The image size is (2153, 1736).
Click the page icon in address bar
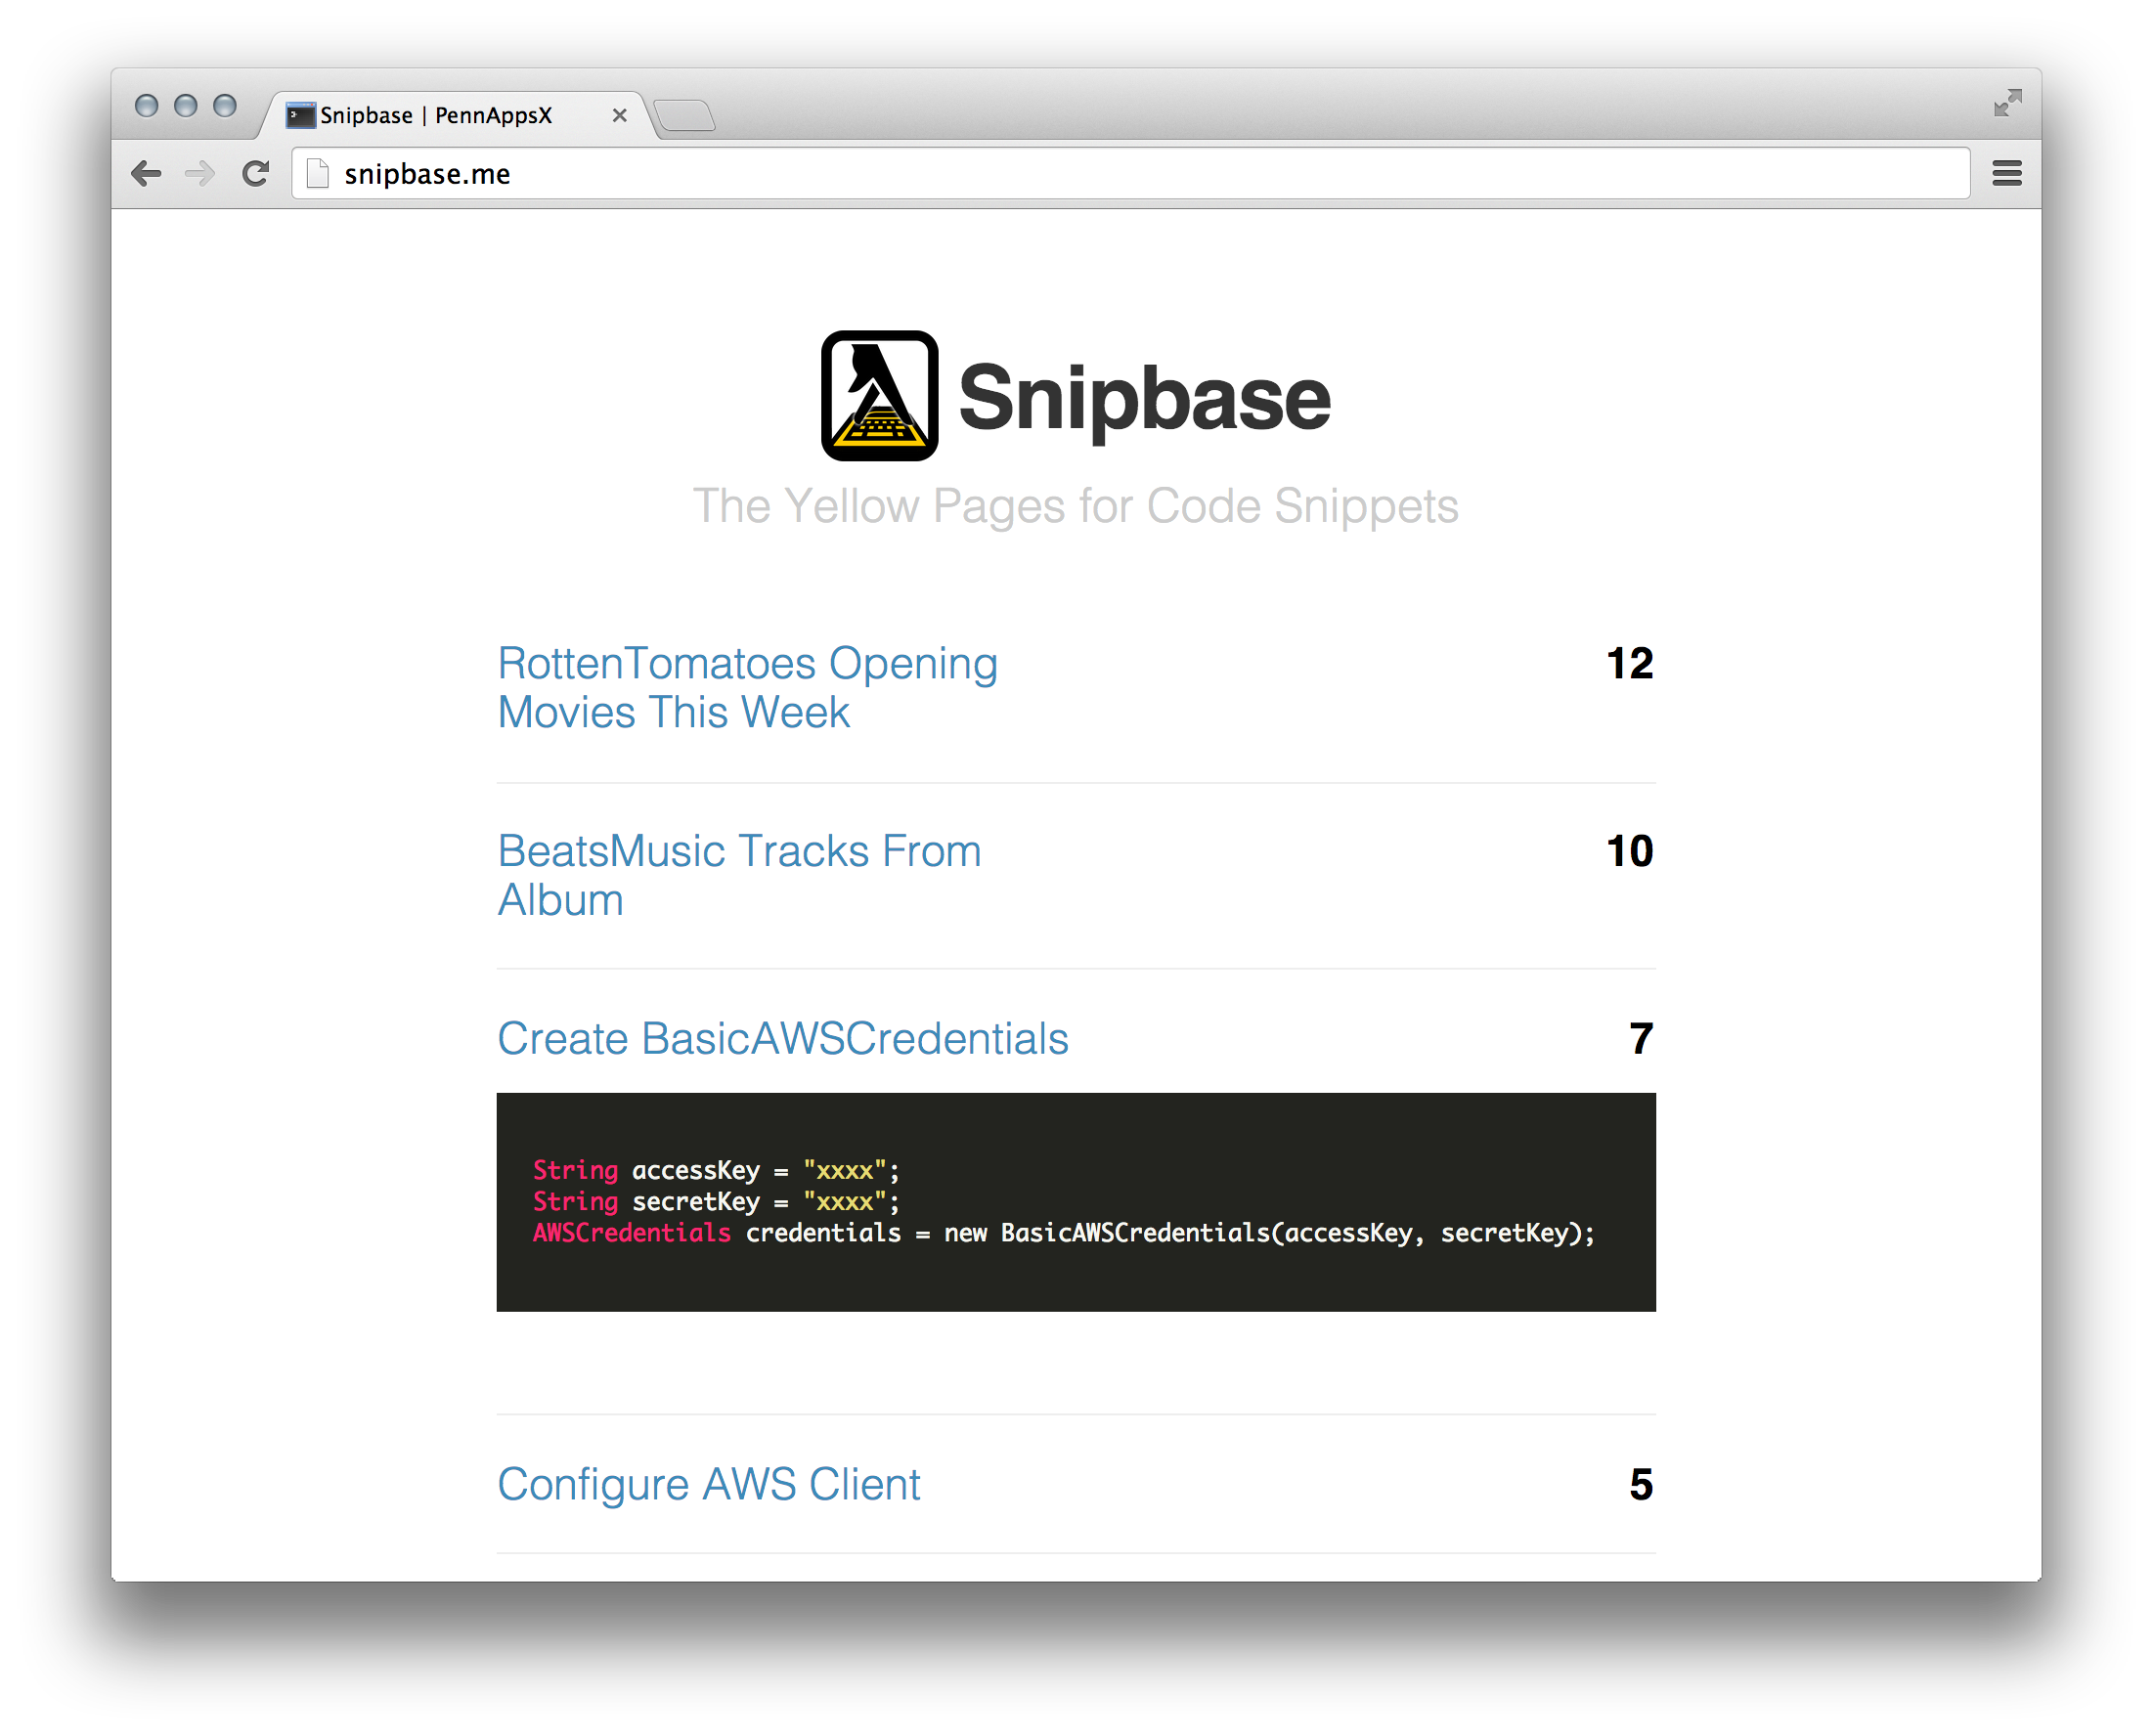click(x=318, y=174)
